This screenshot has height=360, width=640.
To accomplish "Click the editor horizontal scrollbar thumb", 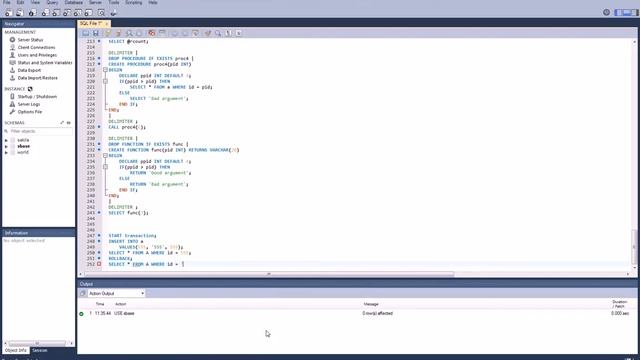I will 269,274.
